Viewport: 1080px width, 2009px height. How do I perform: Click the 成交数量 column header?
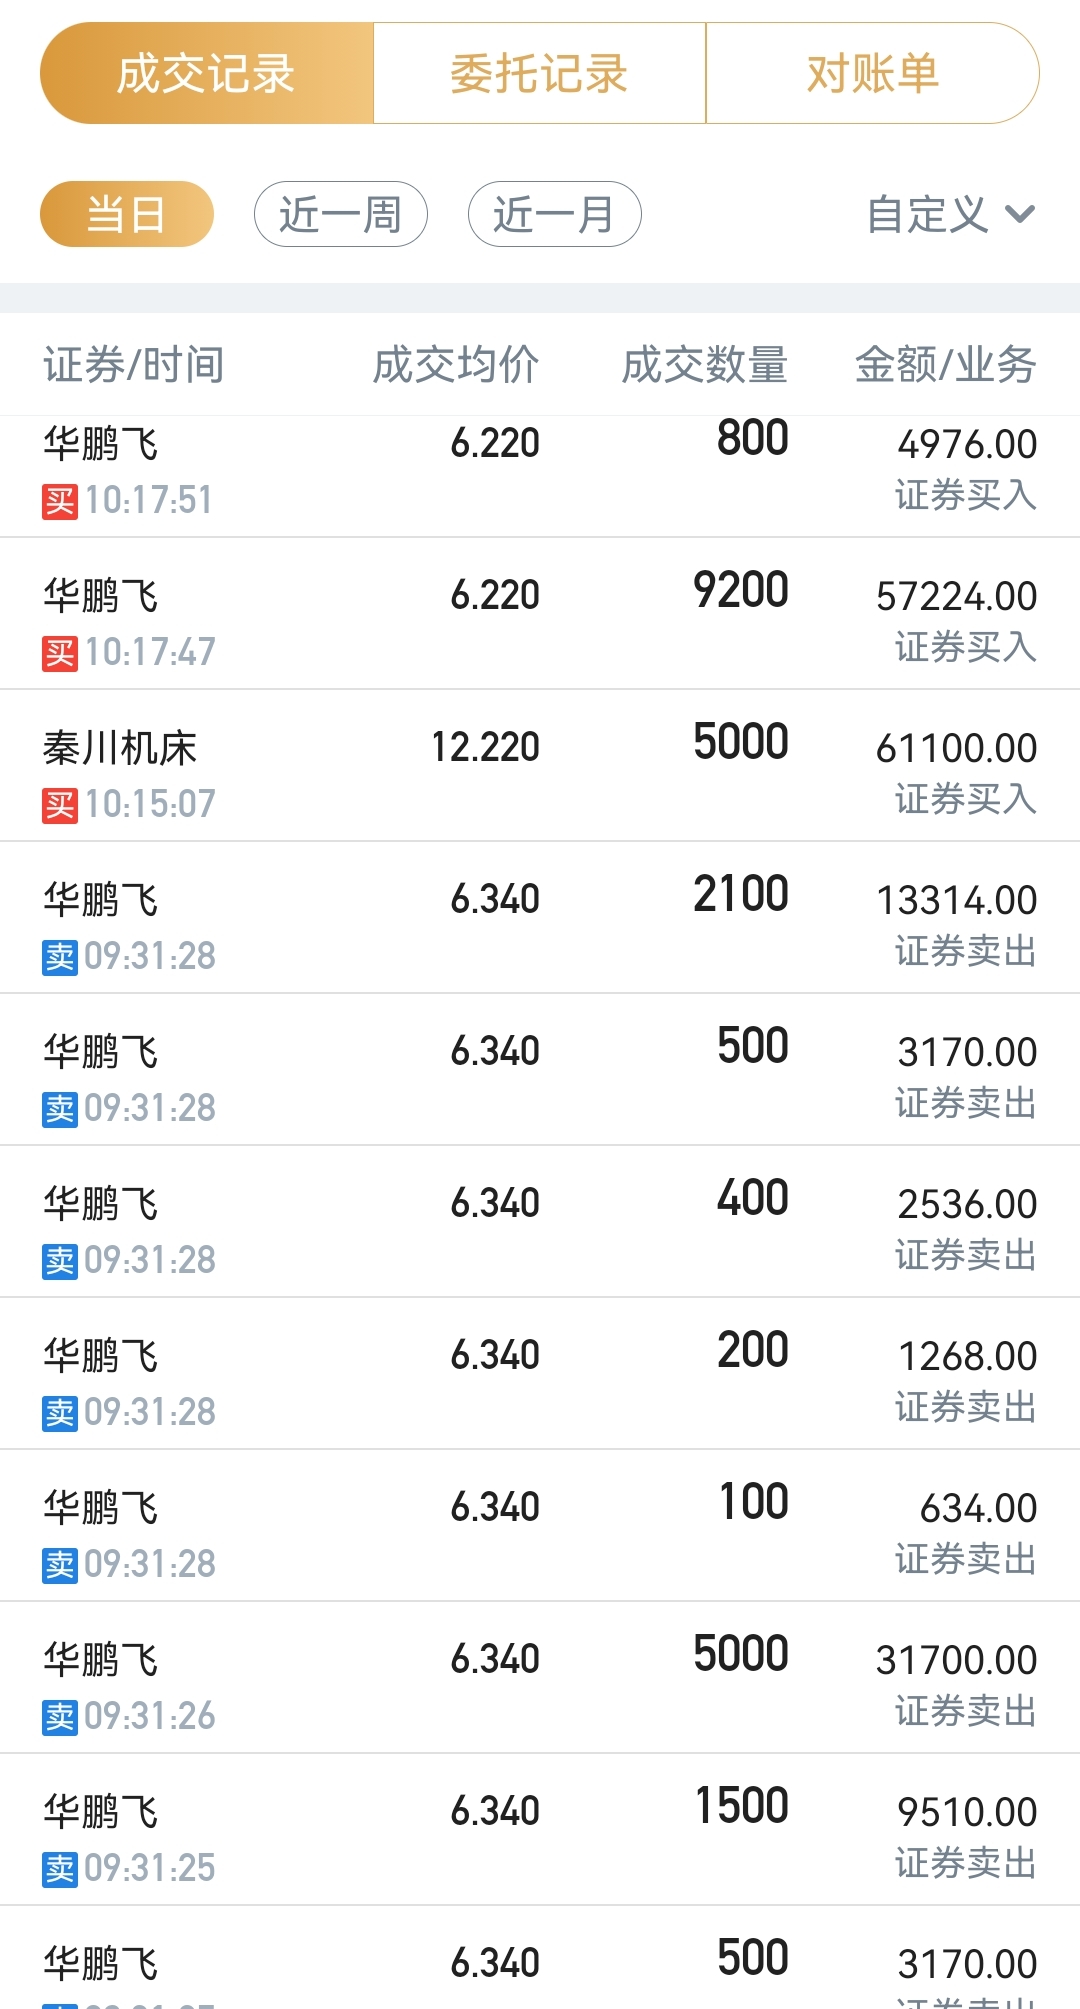pos(705,365)
